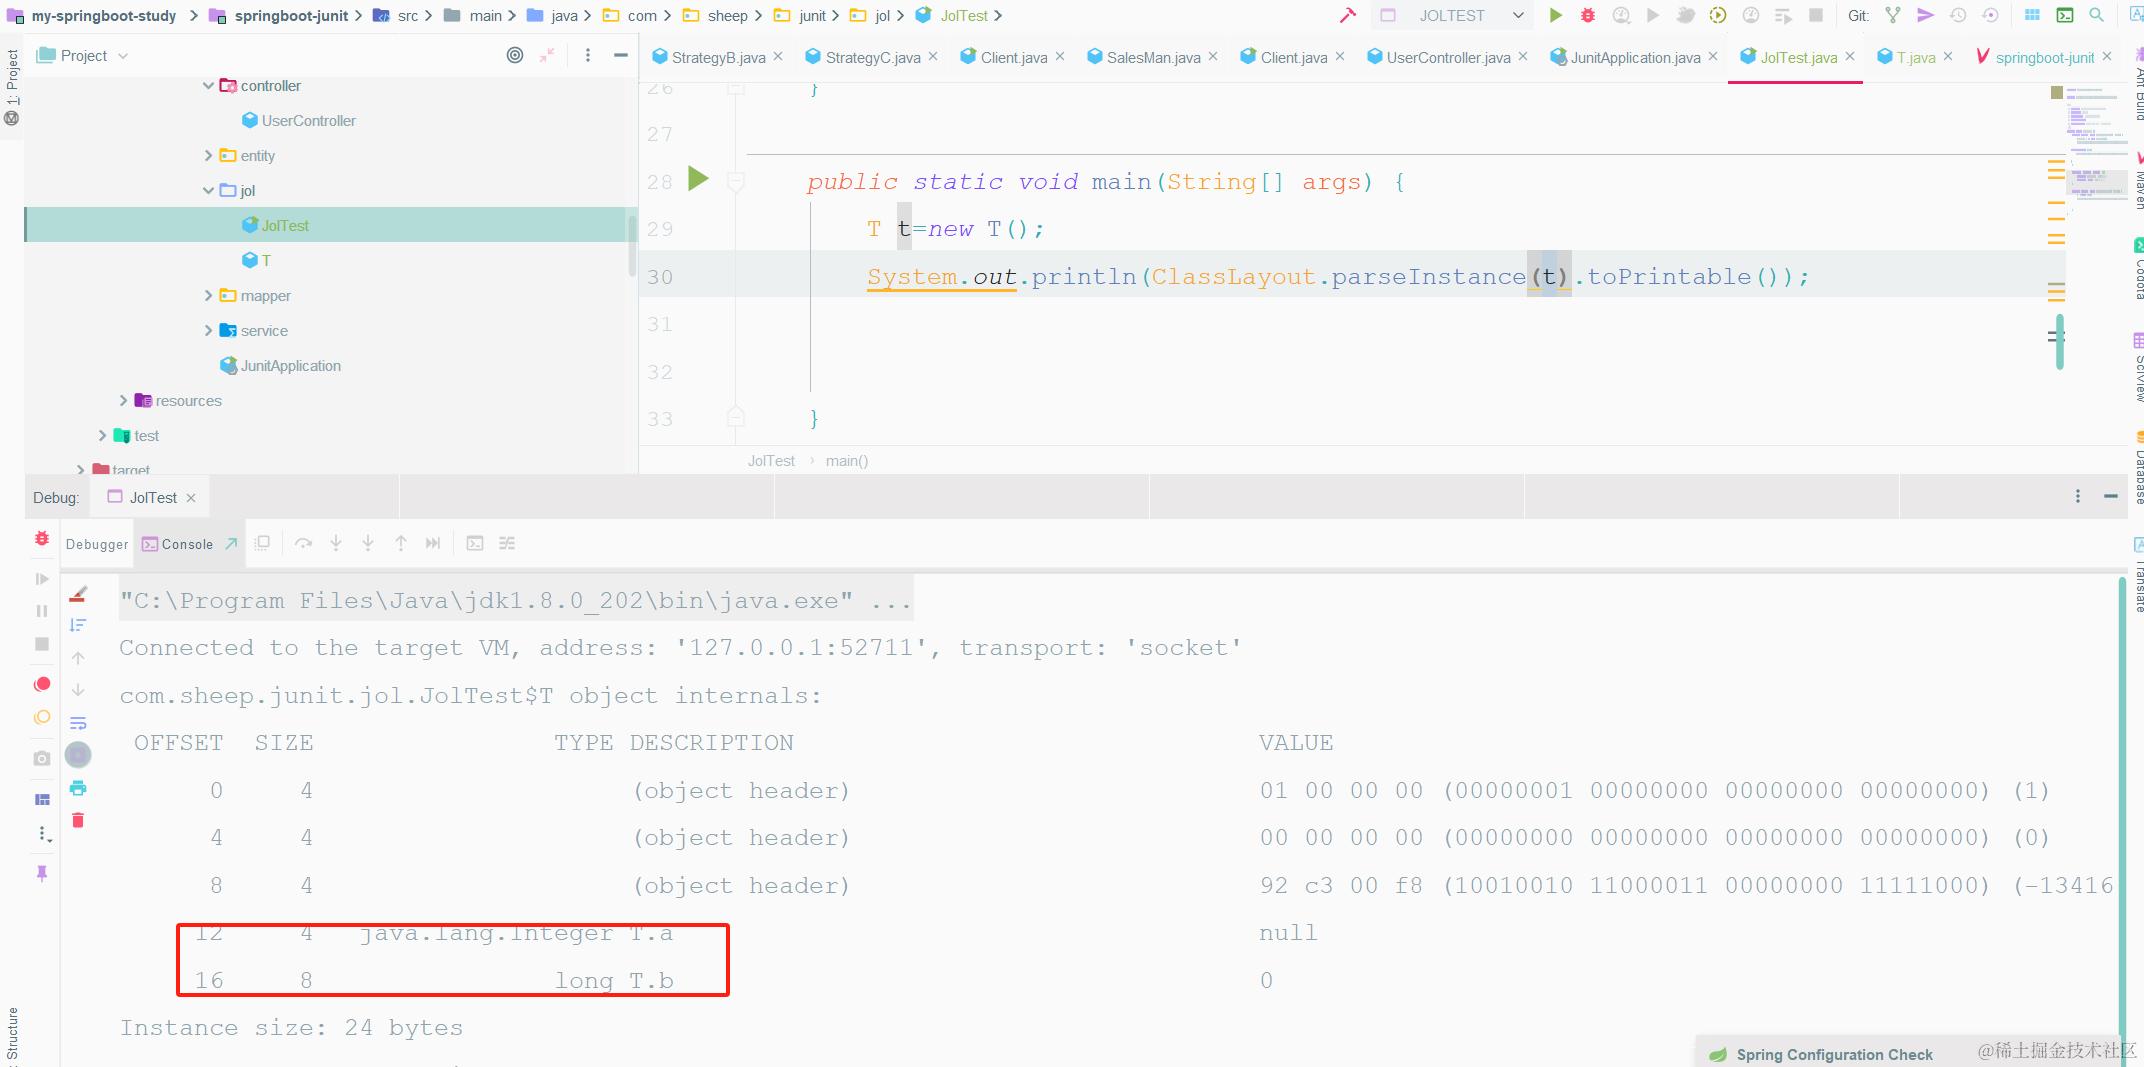Click the springboot-junit breadcrumb
This screenshot has width=2144, height=1067.
coord(291,15)
